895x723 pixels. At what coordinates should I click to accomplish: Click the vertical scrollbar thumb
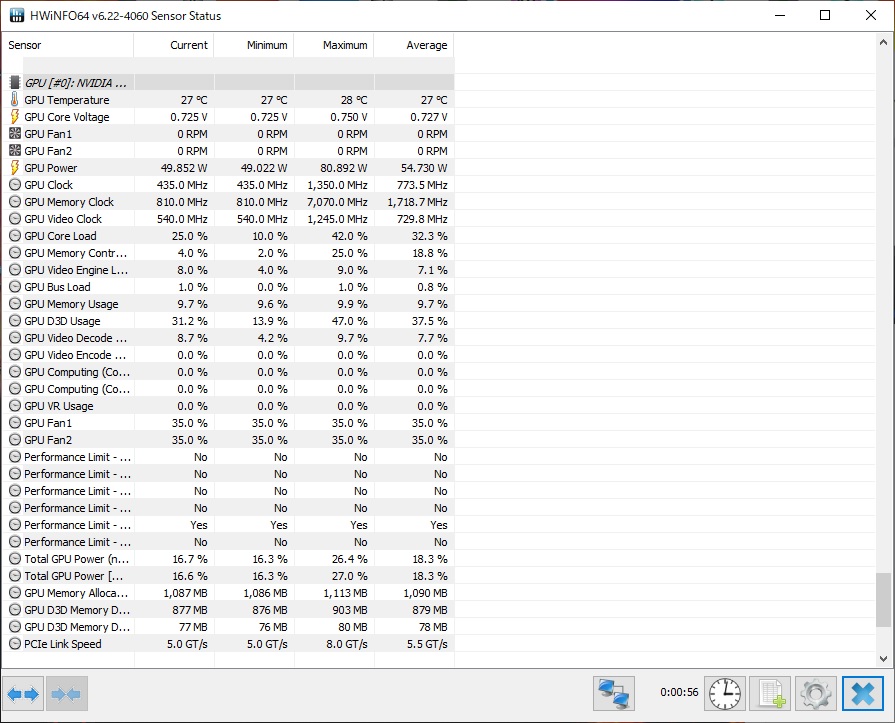pos(883,600)
